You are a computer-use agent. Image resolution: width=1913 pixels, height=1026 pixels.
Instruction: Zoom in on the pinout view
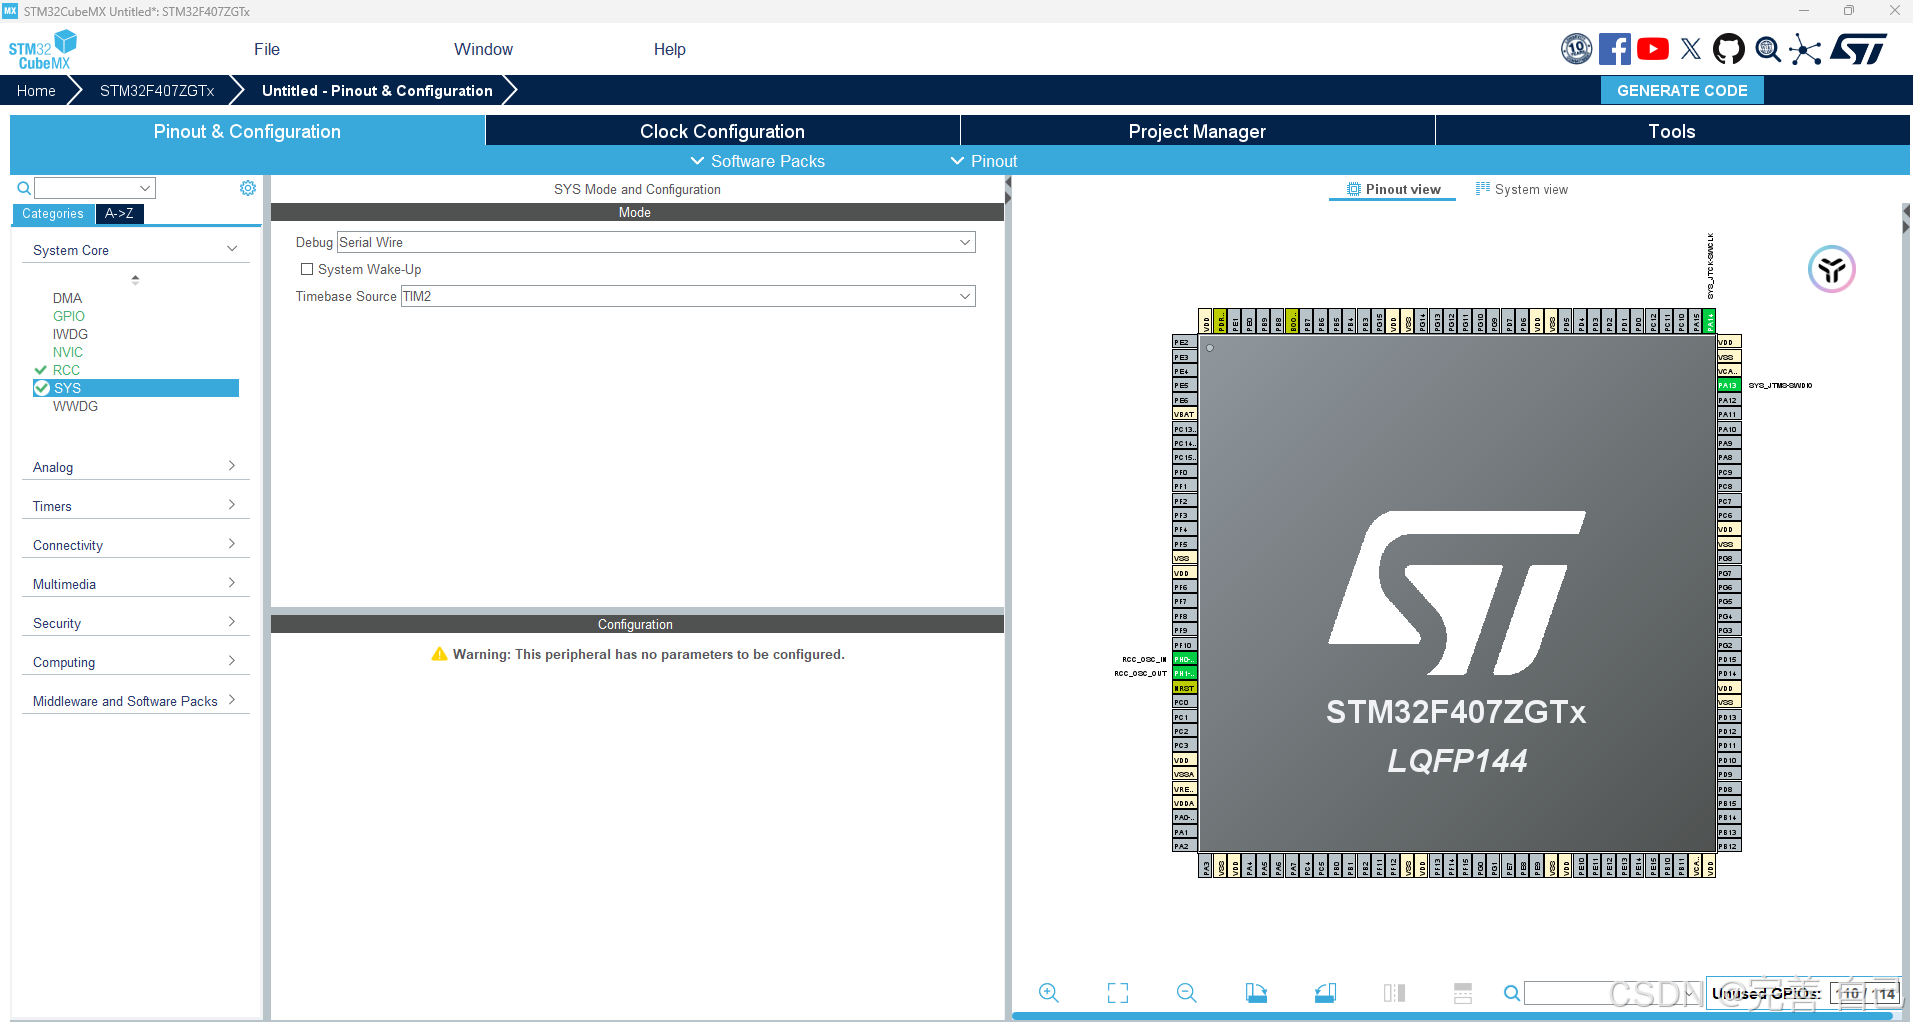1049,993
